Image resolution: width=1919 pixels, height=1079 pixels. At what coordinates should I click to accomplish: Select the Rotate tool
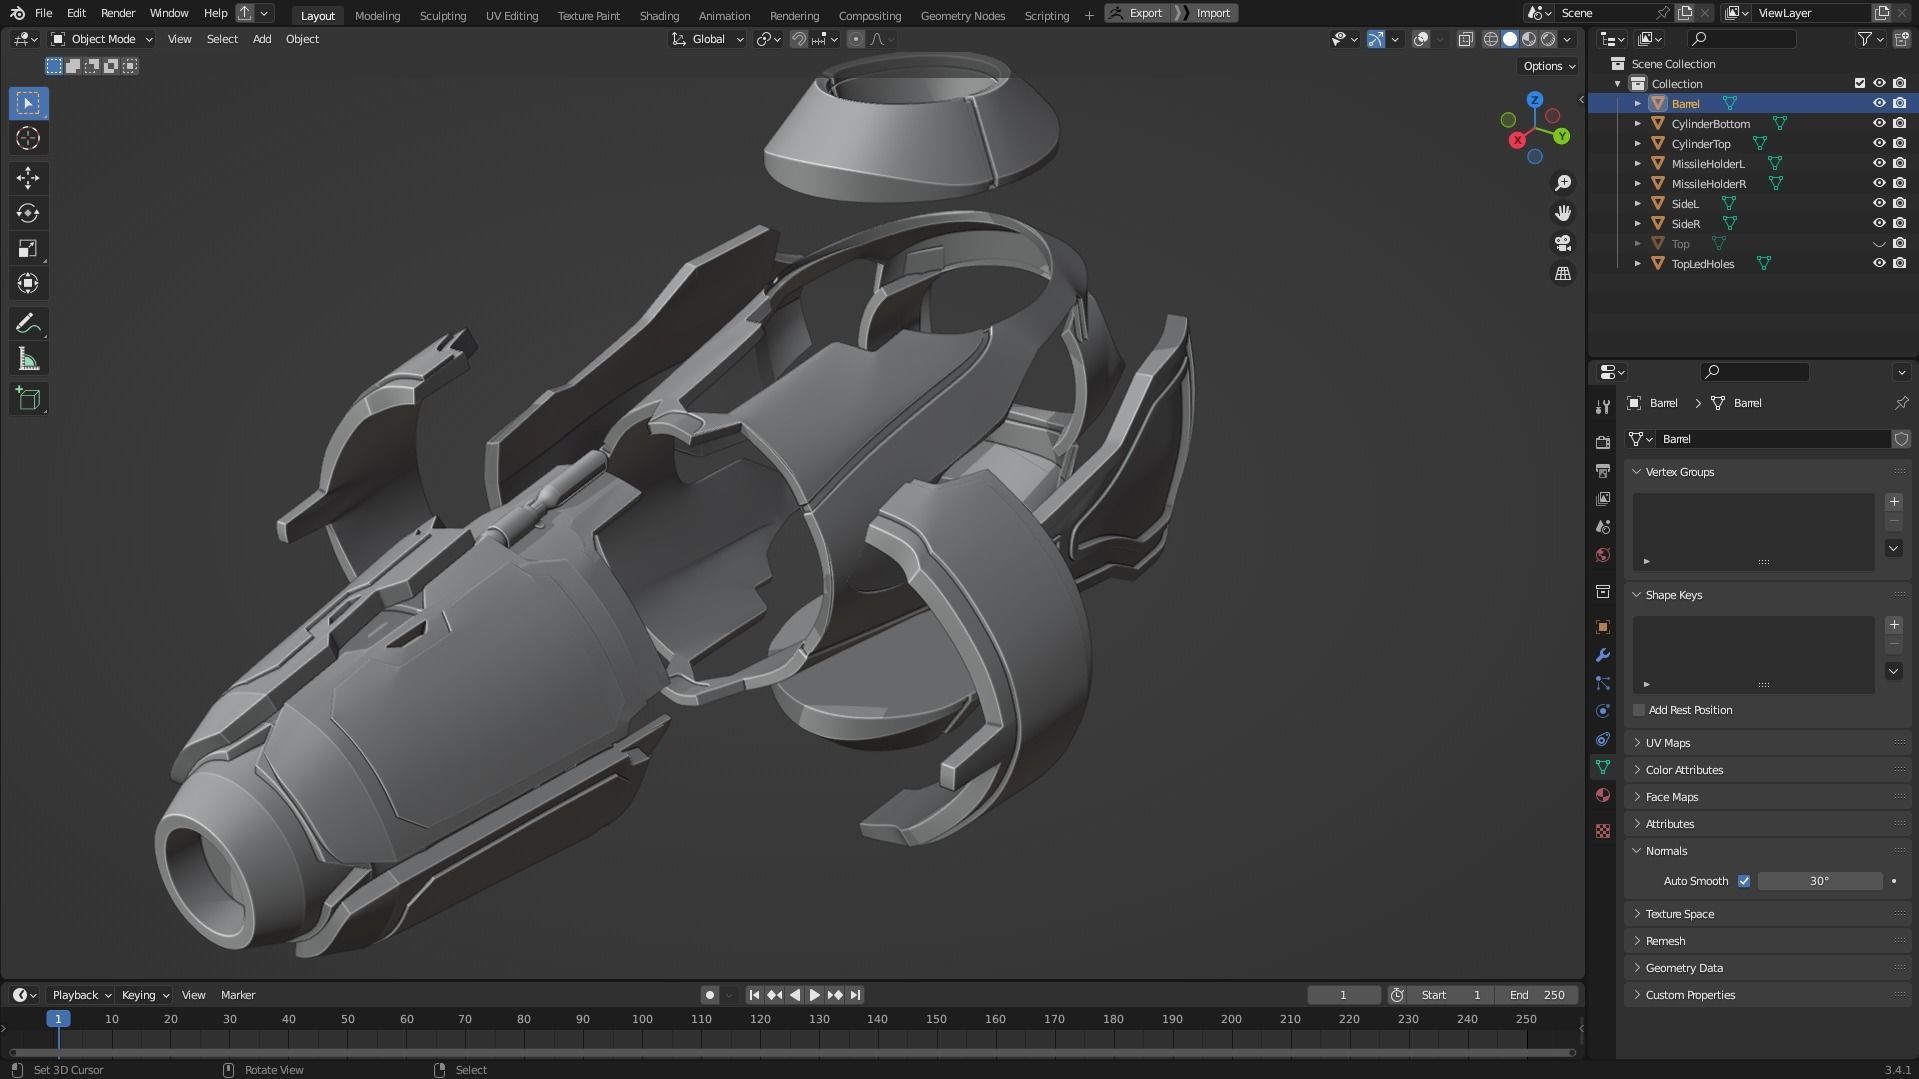[x=28, y=213]
